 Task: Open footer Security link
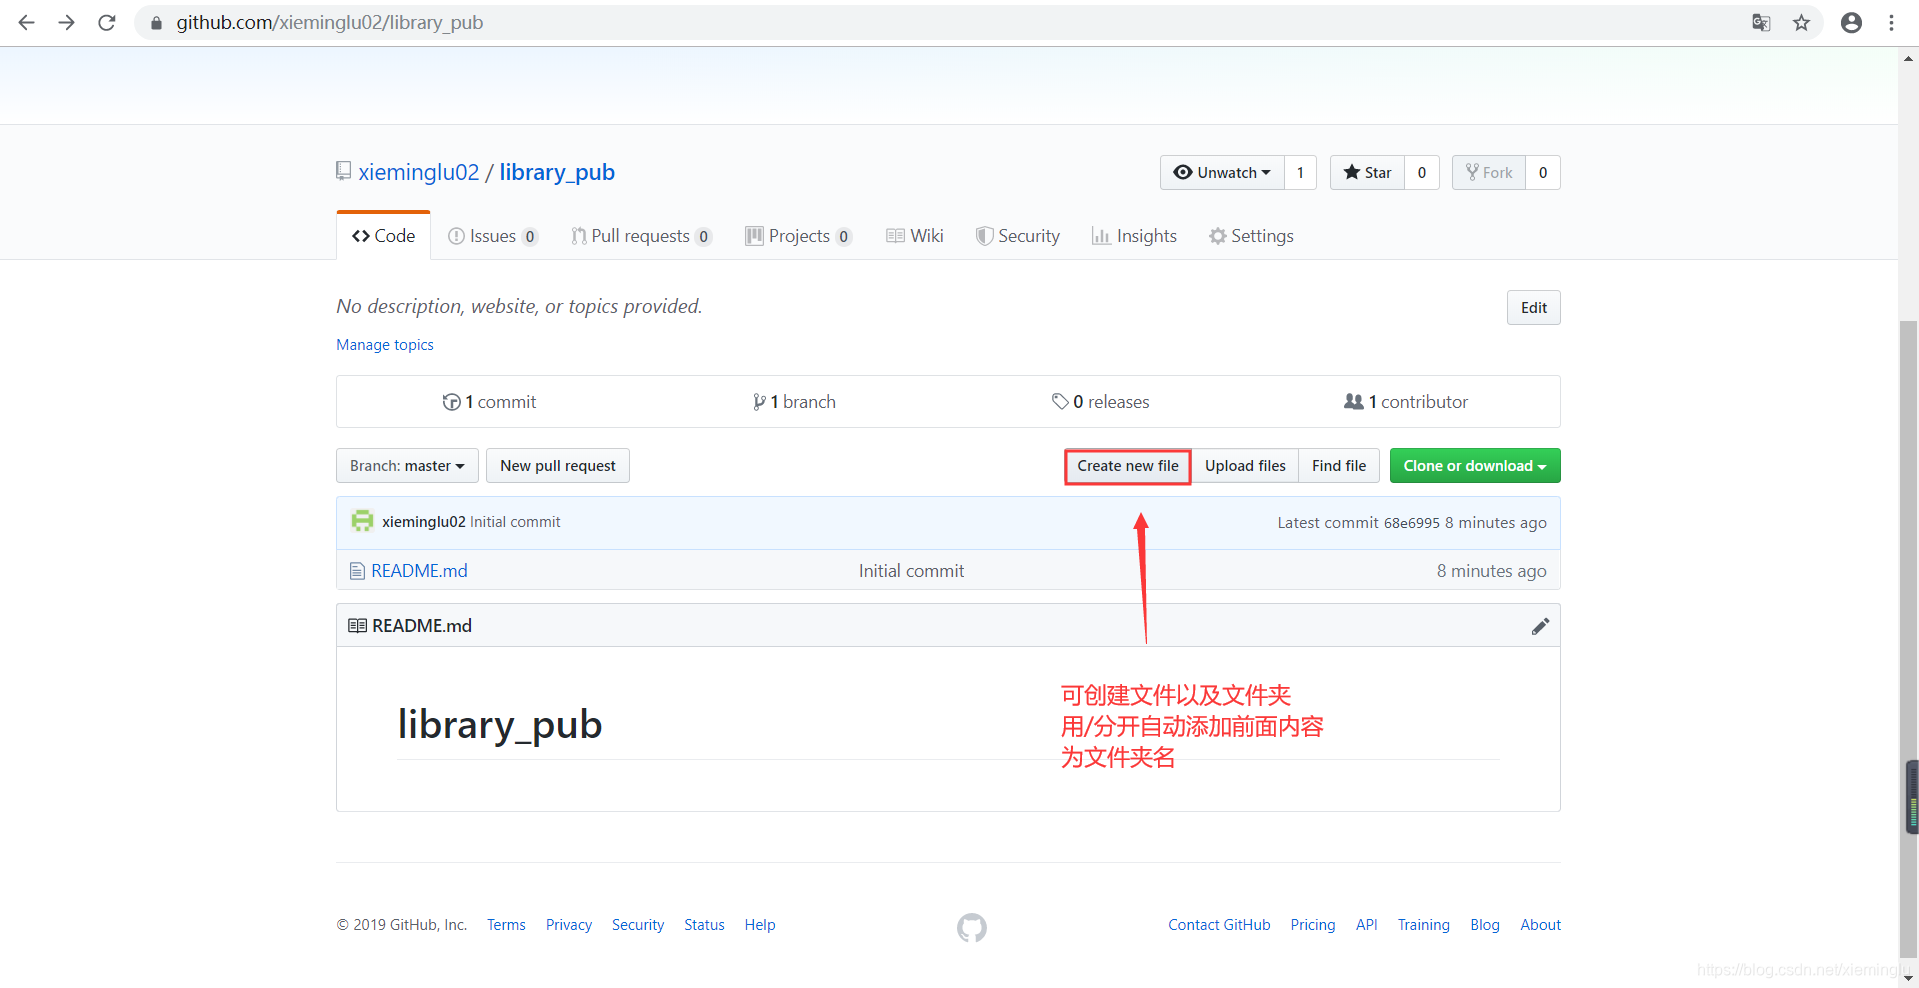[x=638, y=925]
